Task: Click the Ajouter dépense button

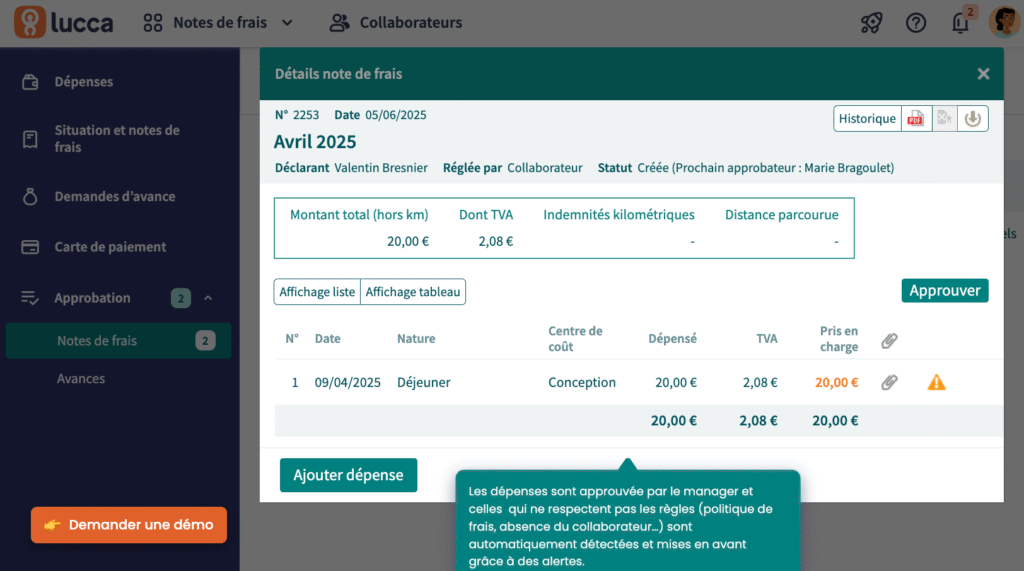Action: click(x=348, y=475)
